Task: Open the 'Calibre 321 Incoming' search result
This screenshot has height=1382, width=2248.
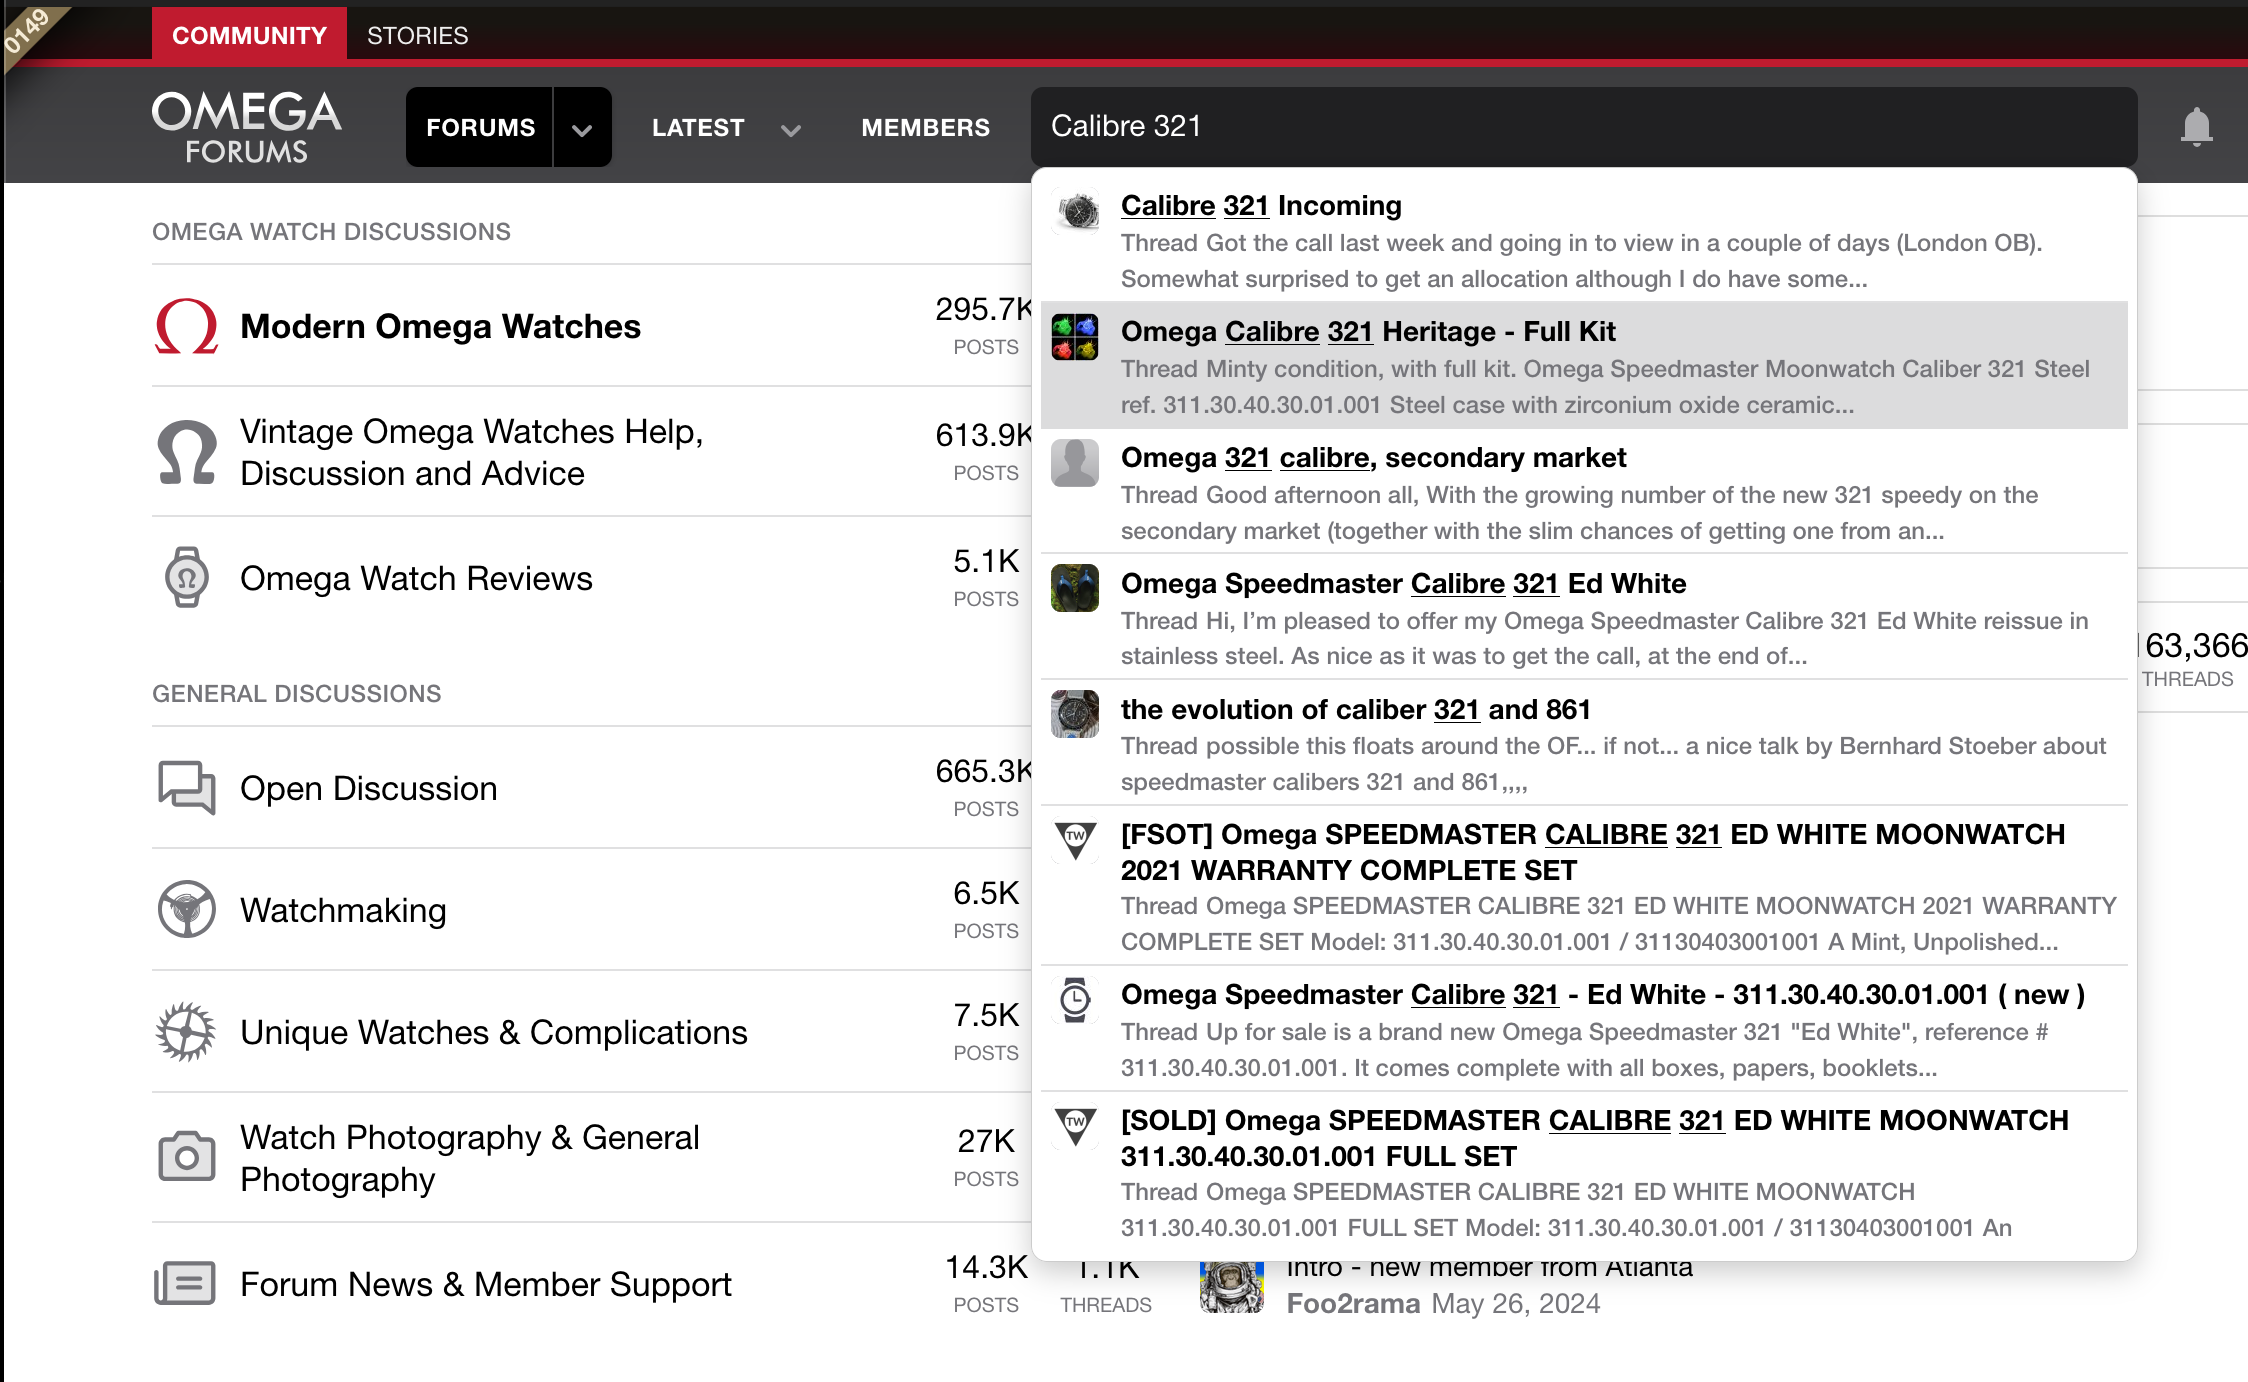Action: point(1260,205)
